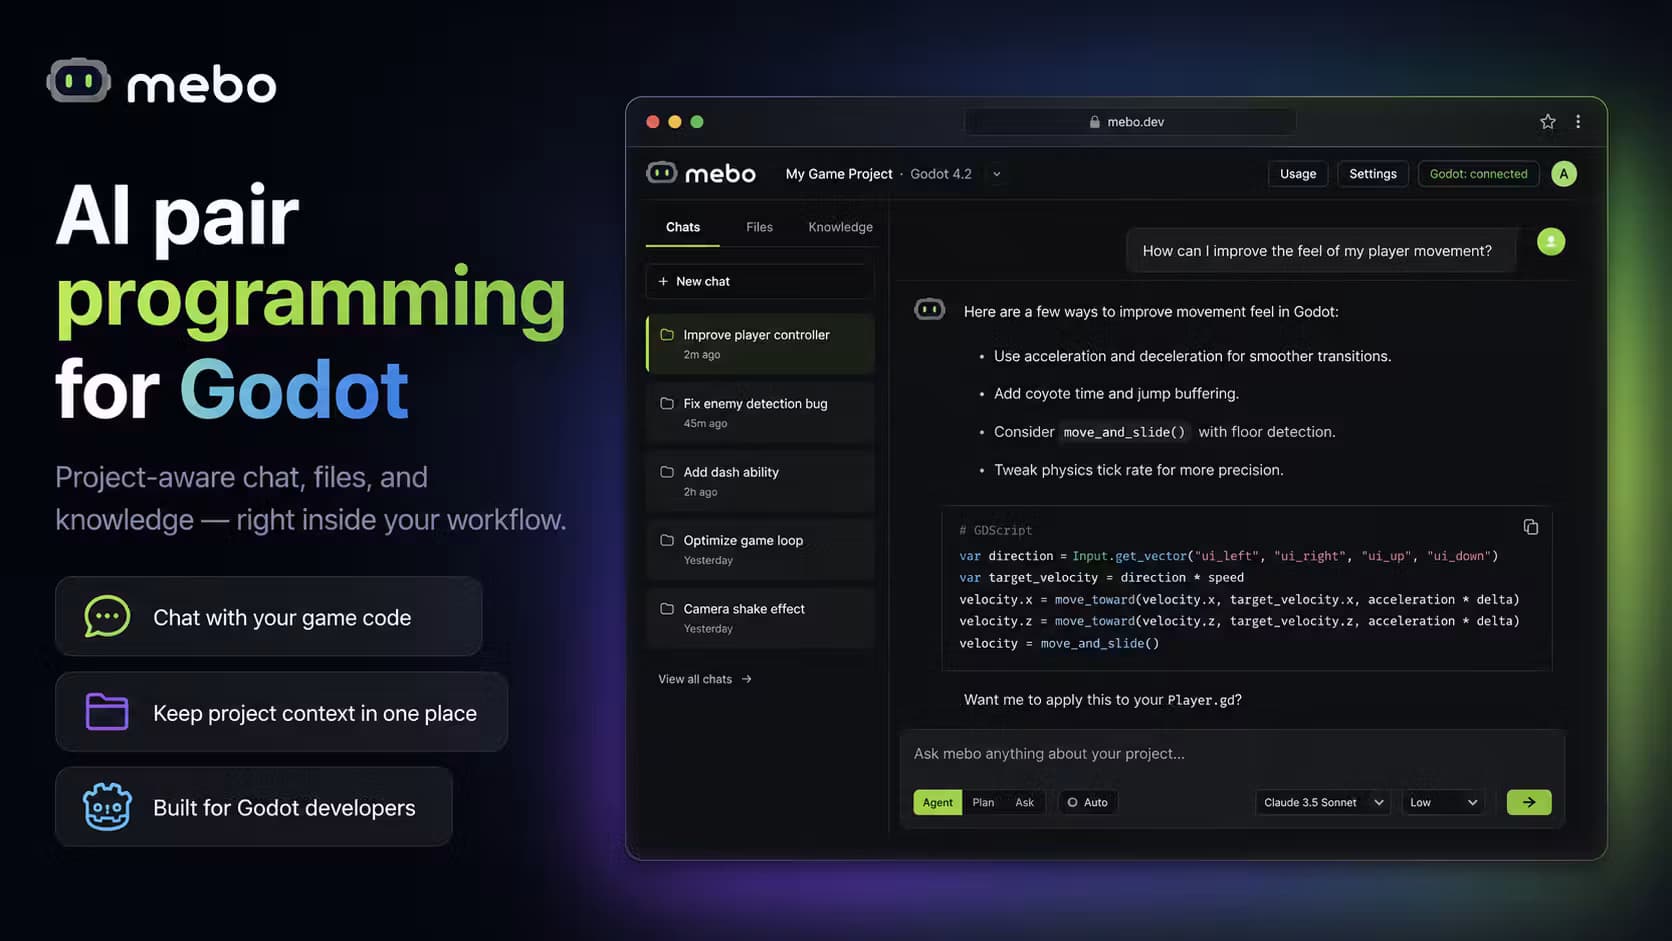Click the purple folder icon on the banner

pos(107,712)
